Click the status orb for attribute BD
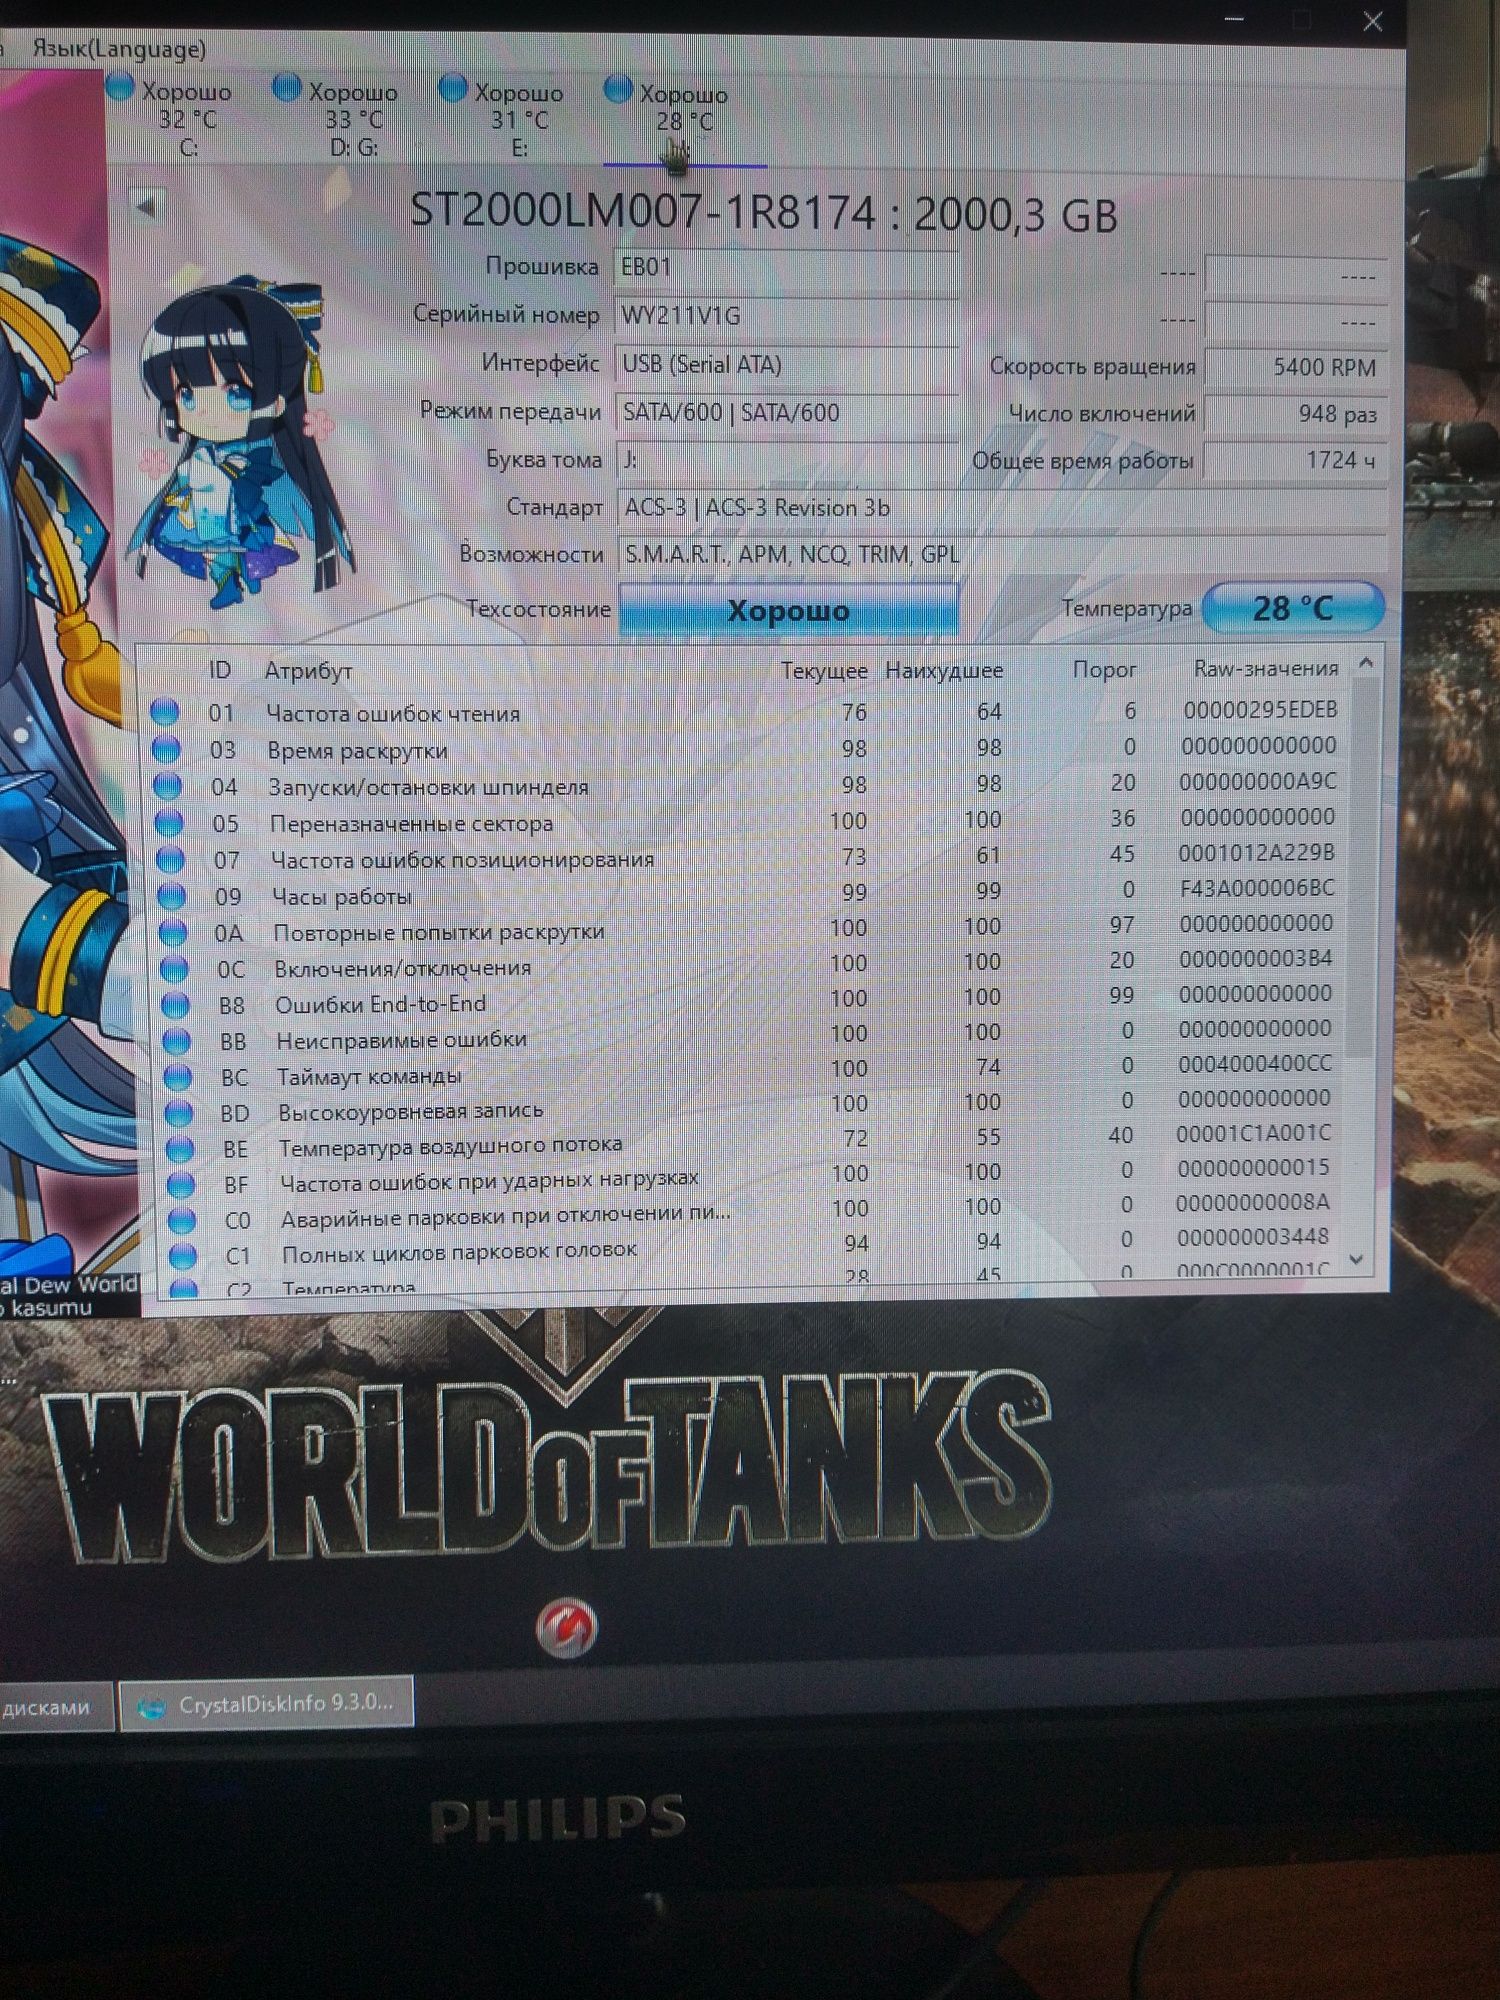Image resolution: width=1500 pixels, height=2000 pixels. 179,1114
